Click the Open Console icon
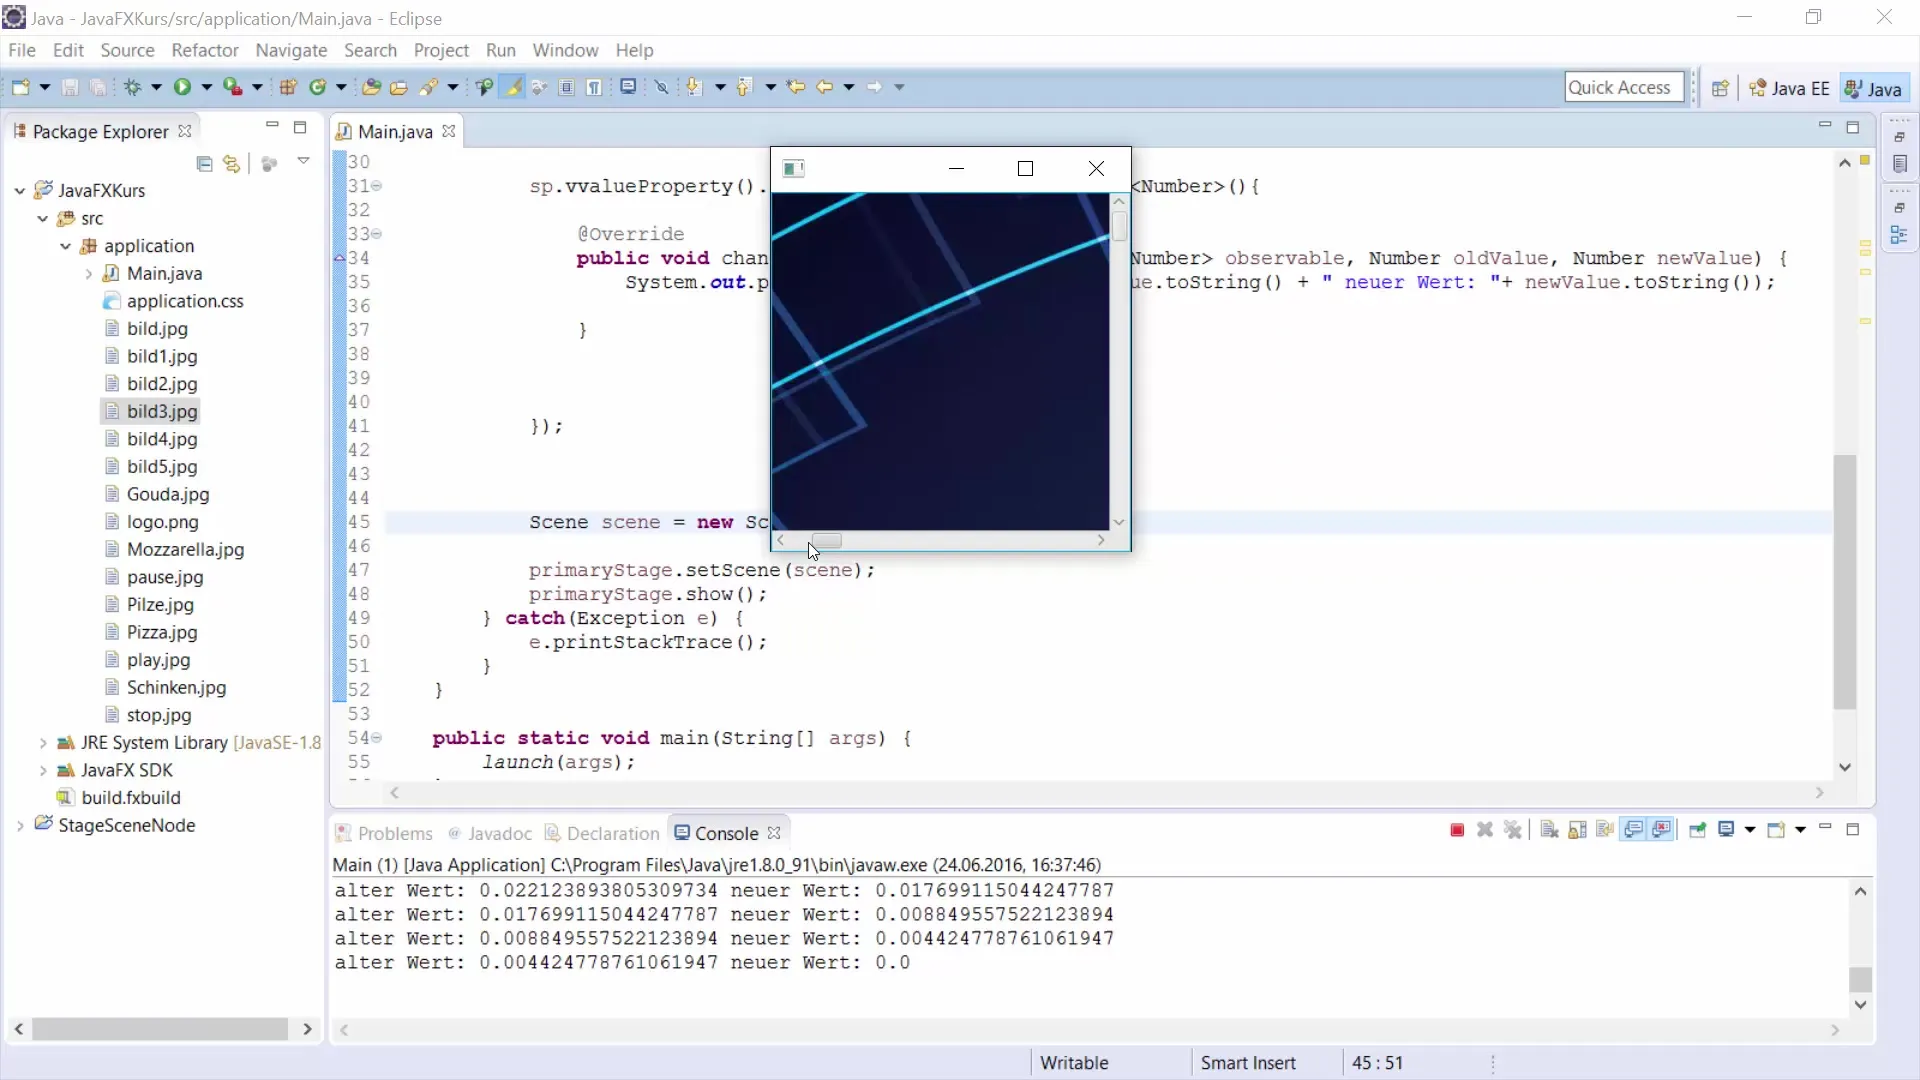The image size is (1920, 1080). tap(1776, 830)
